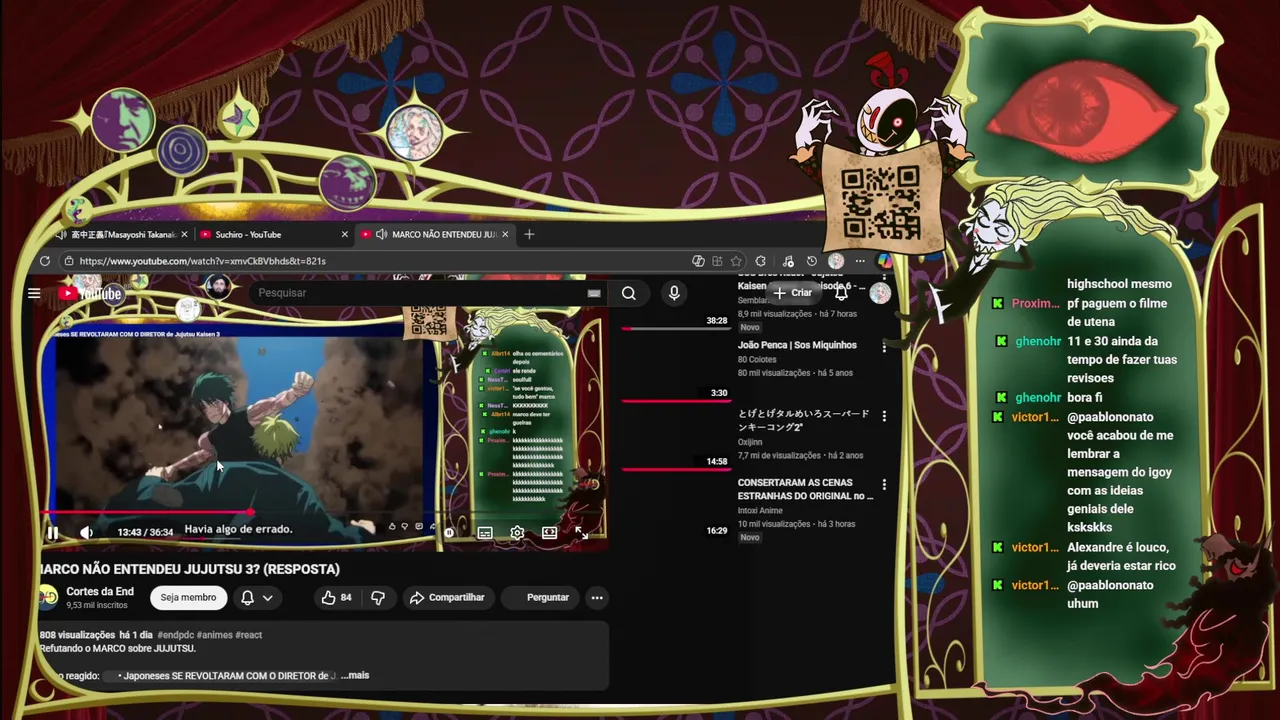
Task: Open options for CONSERTARAM AS CENAS video
Action: click(x=884, y=485)
